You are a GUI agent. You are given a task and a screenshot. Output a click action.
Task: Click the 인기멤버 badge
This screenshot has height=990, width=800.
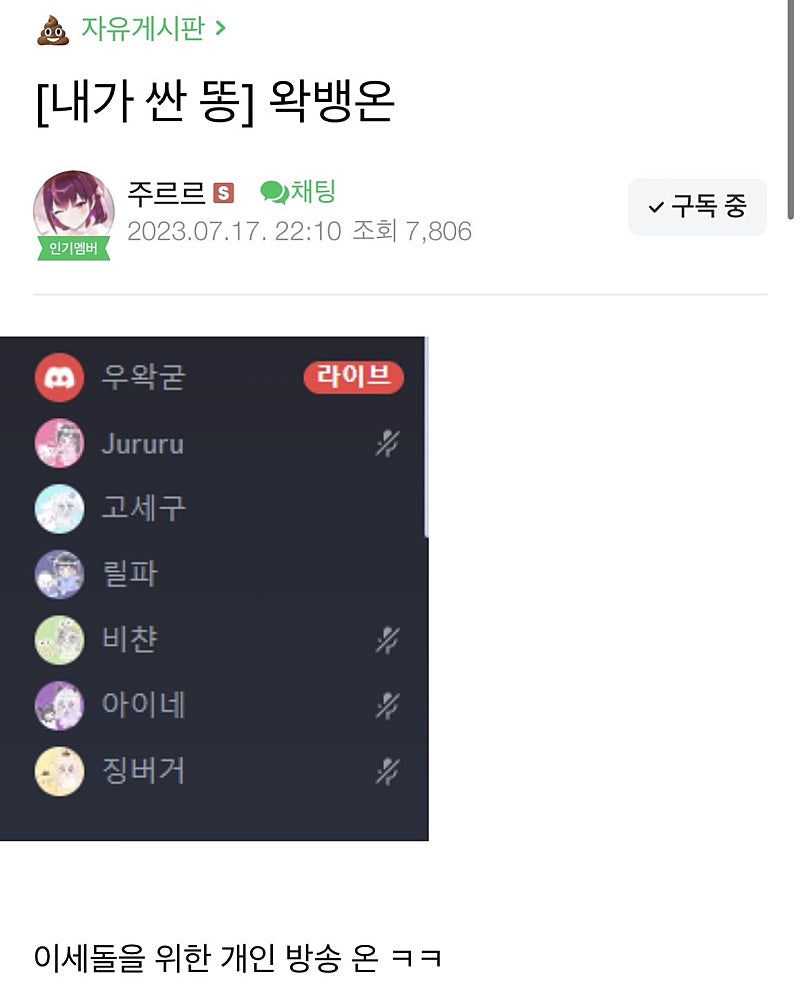click(x=74, y=248)
